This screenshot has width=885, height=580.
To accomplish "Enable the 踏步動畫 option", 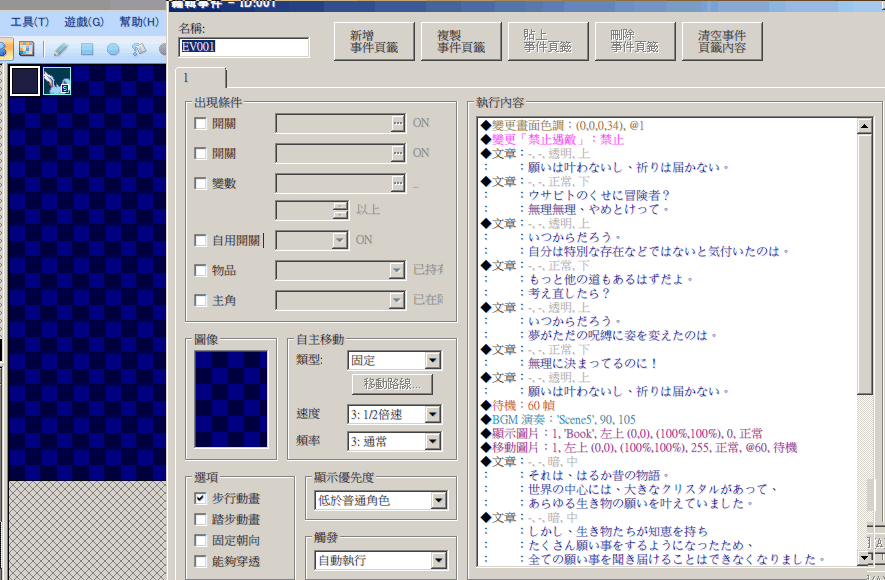I will click(200, 519).
